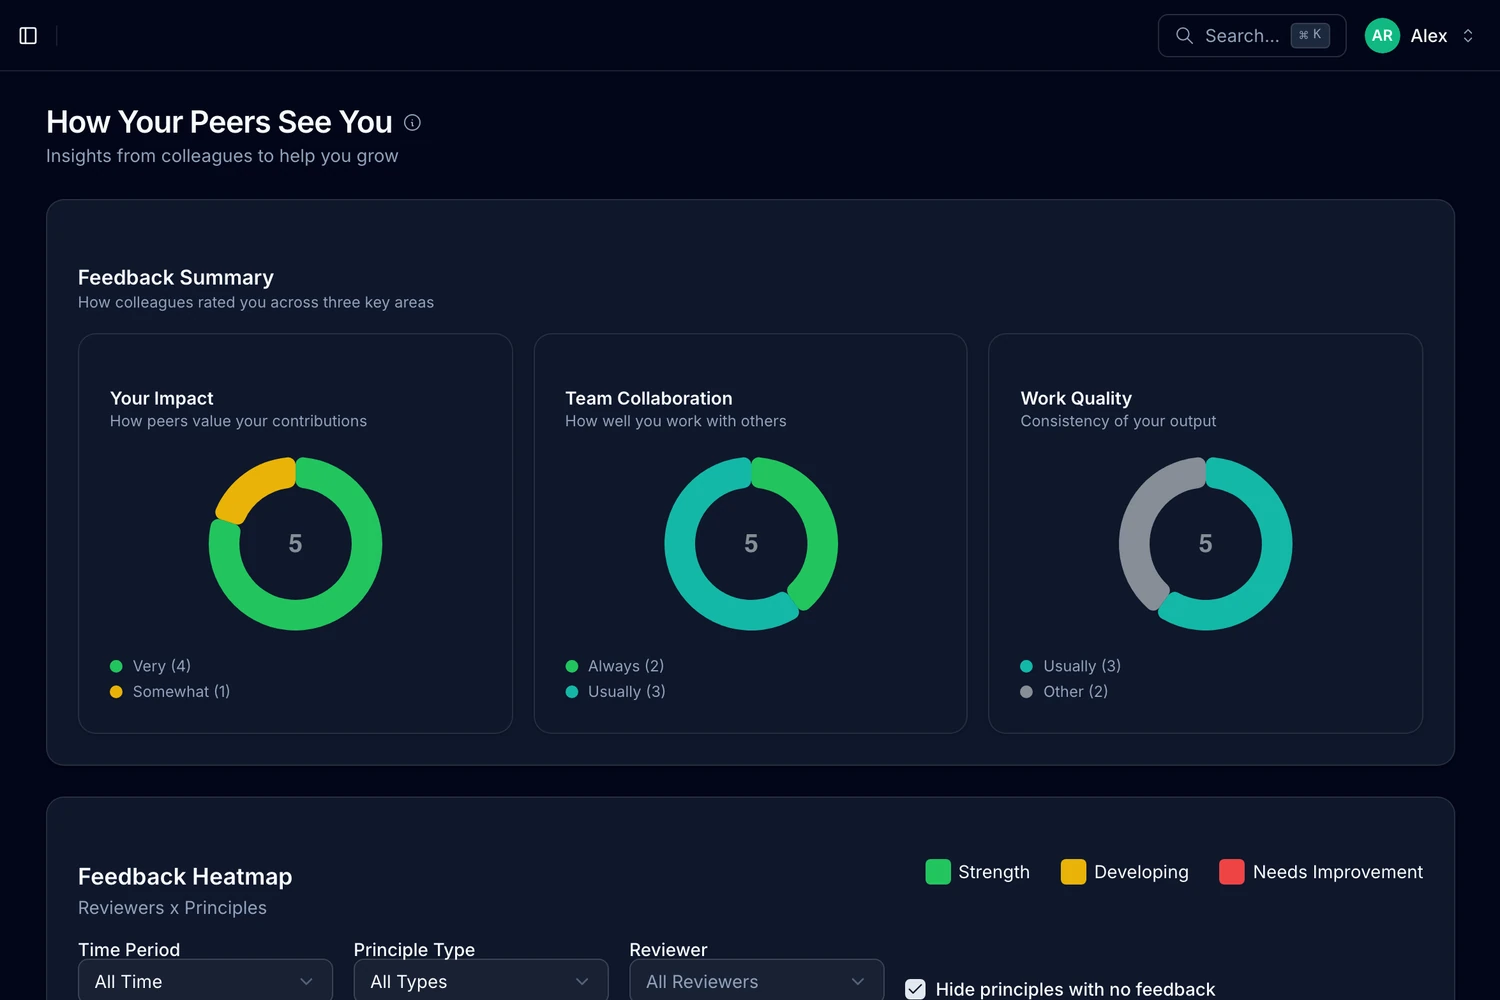Click the How Your Peers See You title
Image resolution: width=1500 pixels, height=1000 pixels.
(x=219, y=122)
